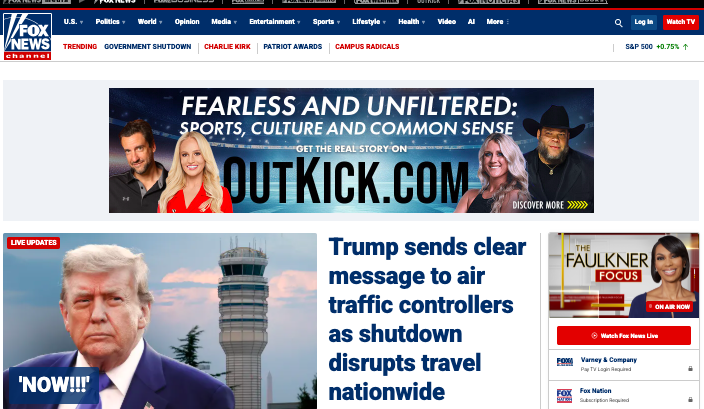The width and height of the screenshot is (704, 409).
Task: Click The Faulkner Focus on-air thumbnail
Action: [624, 275]
